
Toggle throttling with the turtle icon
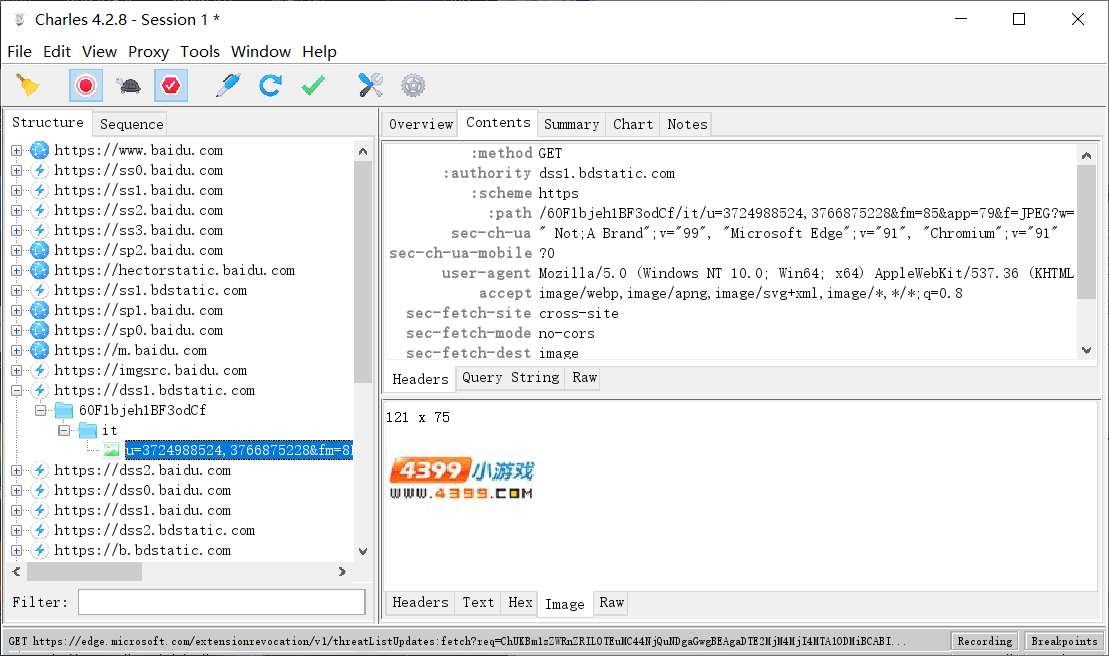point(129,86)
